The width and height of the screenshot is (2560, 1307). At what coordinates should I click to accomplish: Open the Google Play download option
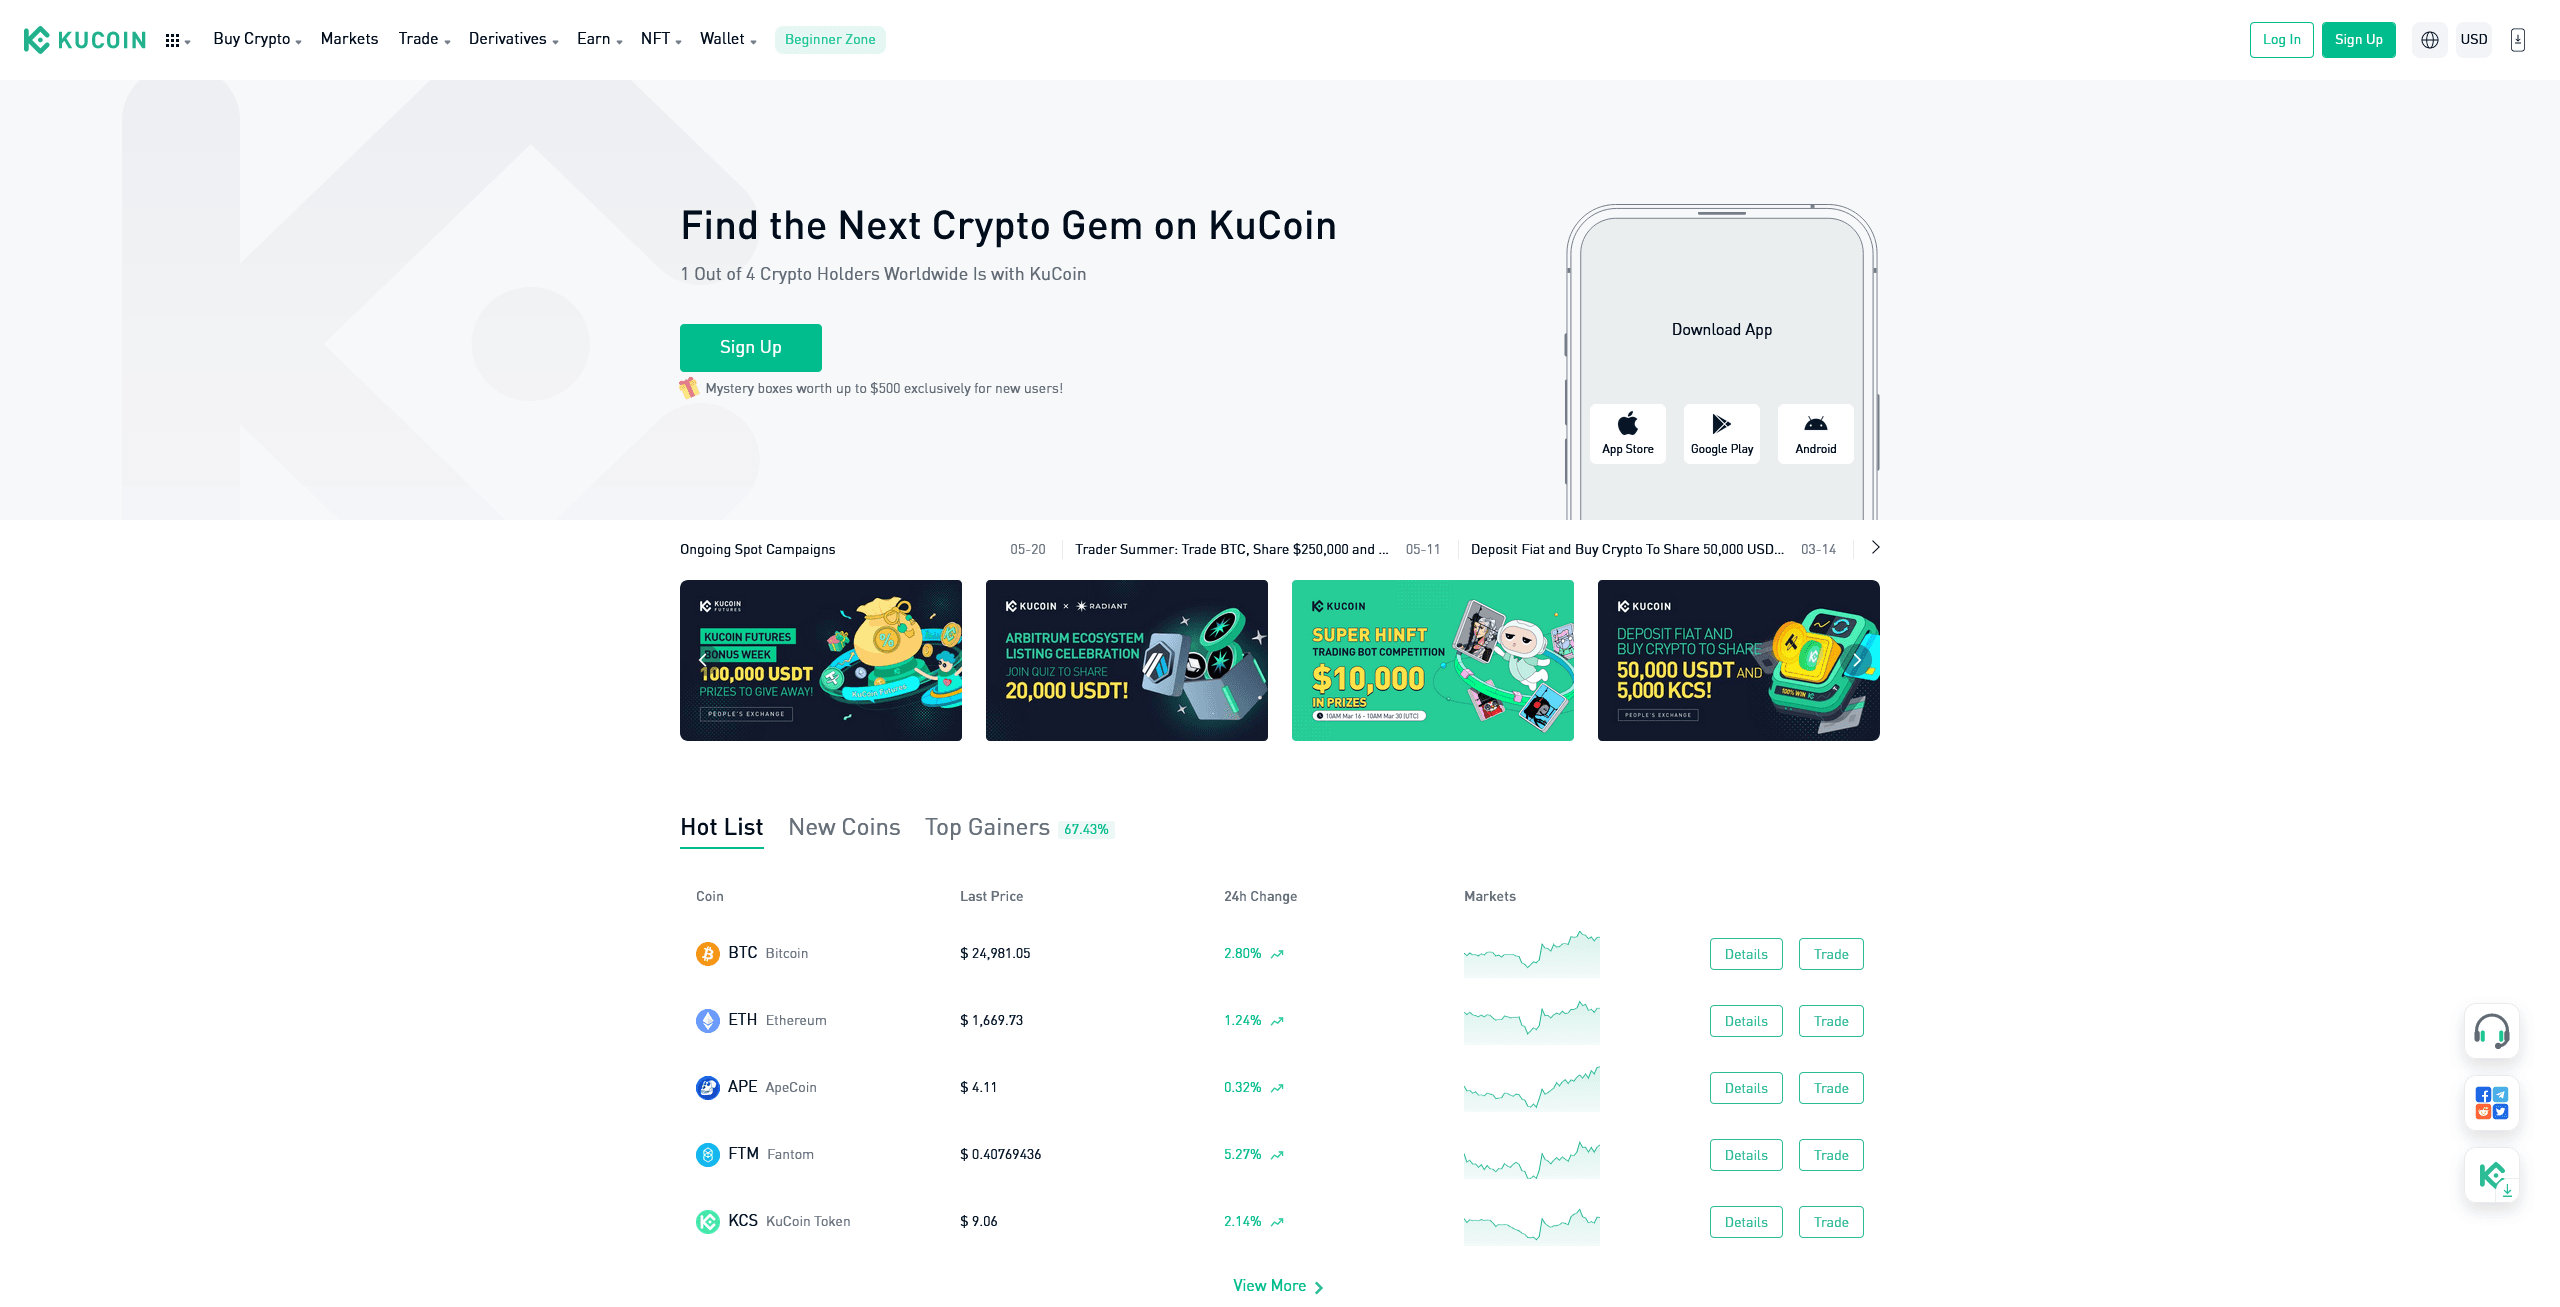[1722, 434]
